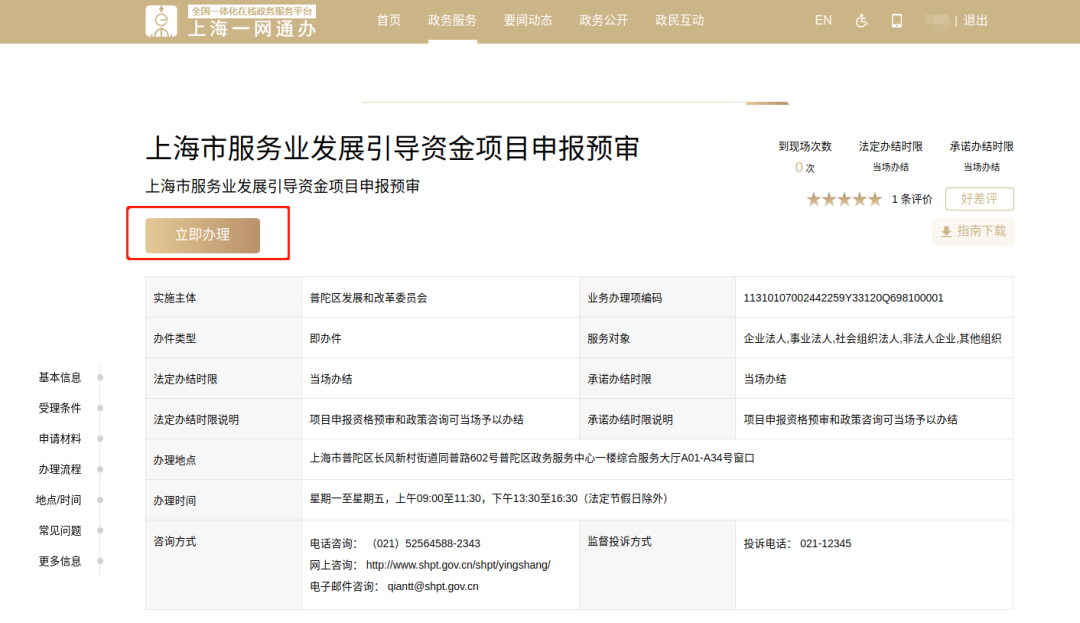
Task: Select 办理流程 in the side navigation
Action: click(60, 470)
